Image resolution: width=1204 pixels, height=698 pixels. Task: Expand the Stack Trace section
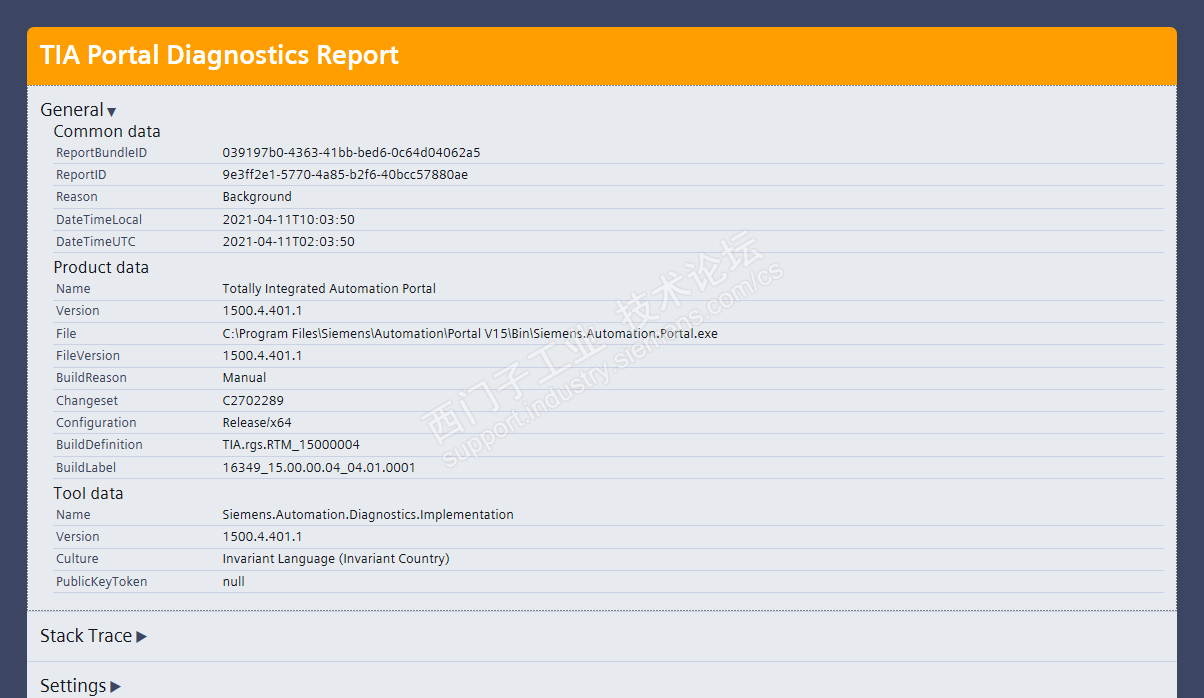(x=93, y=636)
